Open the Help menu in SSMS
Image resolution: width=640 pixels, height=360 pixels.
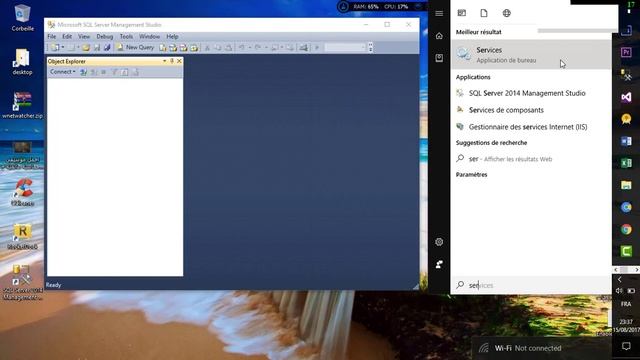click(172, 37)
